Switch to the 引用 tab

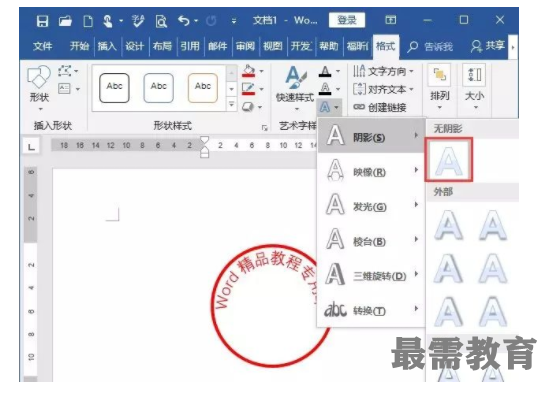(x=190, y=46)
